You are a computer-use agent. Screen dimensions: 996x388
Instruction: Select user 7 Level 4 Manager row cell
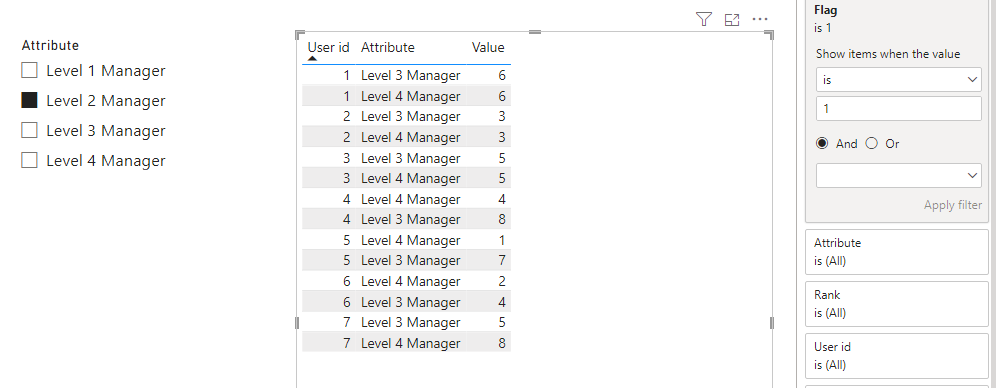point(410,343)
